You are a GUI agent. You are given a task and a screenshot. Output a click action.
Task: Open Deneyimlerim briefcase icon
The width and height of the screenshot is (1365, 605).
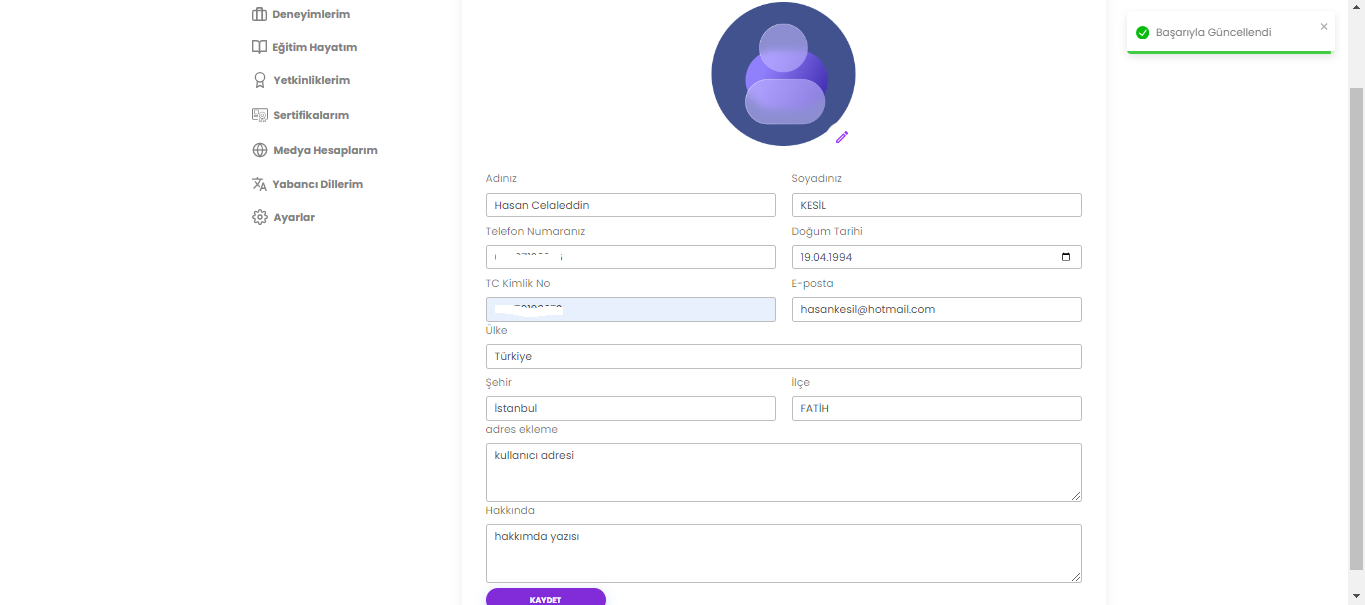260,14
